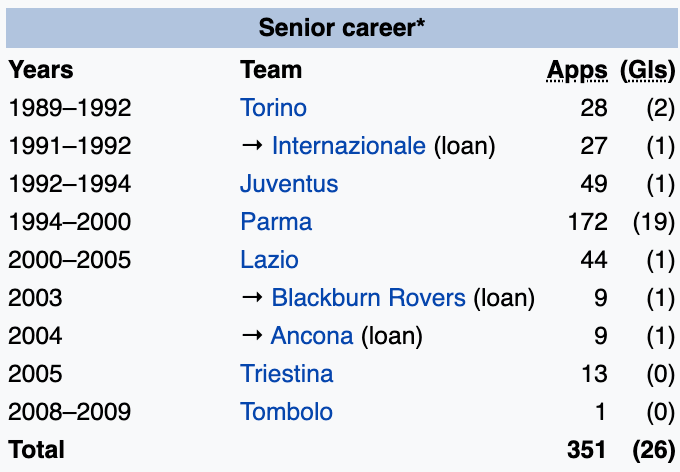Click the Senior career header
The width and height of the screenshot is (680, 472).
coord(342,27)
